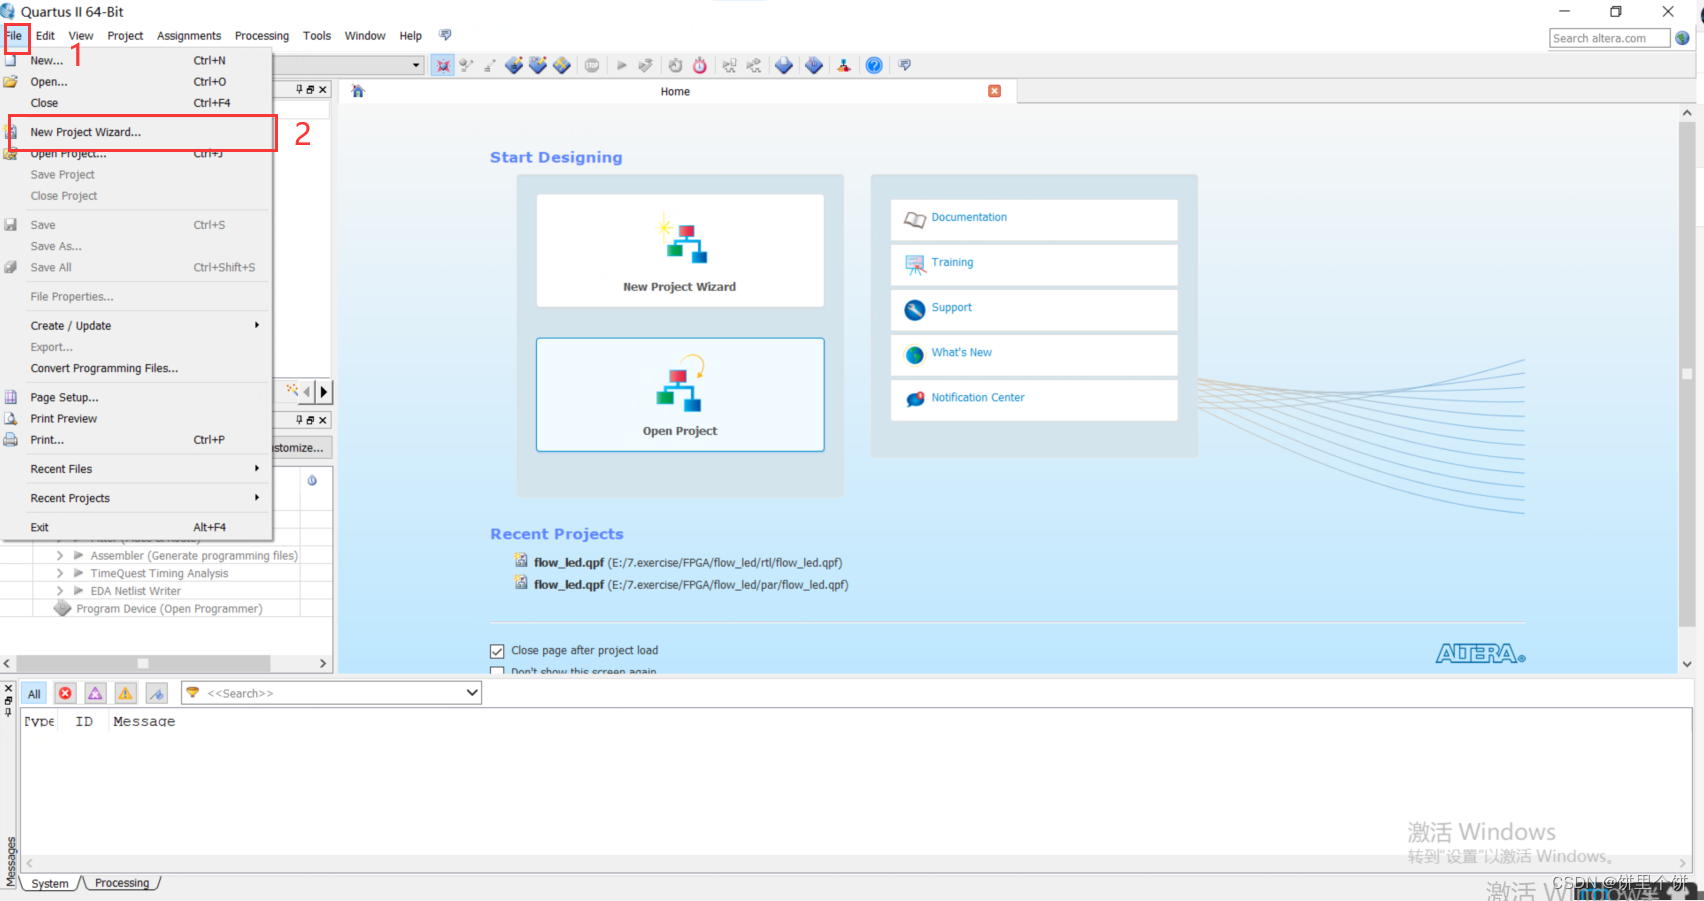Viewport: 1704px width, 901px height.
Task: Toggle 'Close page after project load' checkbox
Action: click(497, 651)
